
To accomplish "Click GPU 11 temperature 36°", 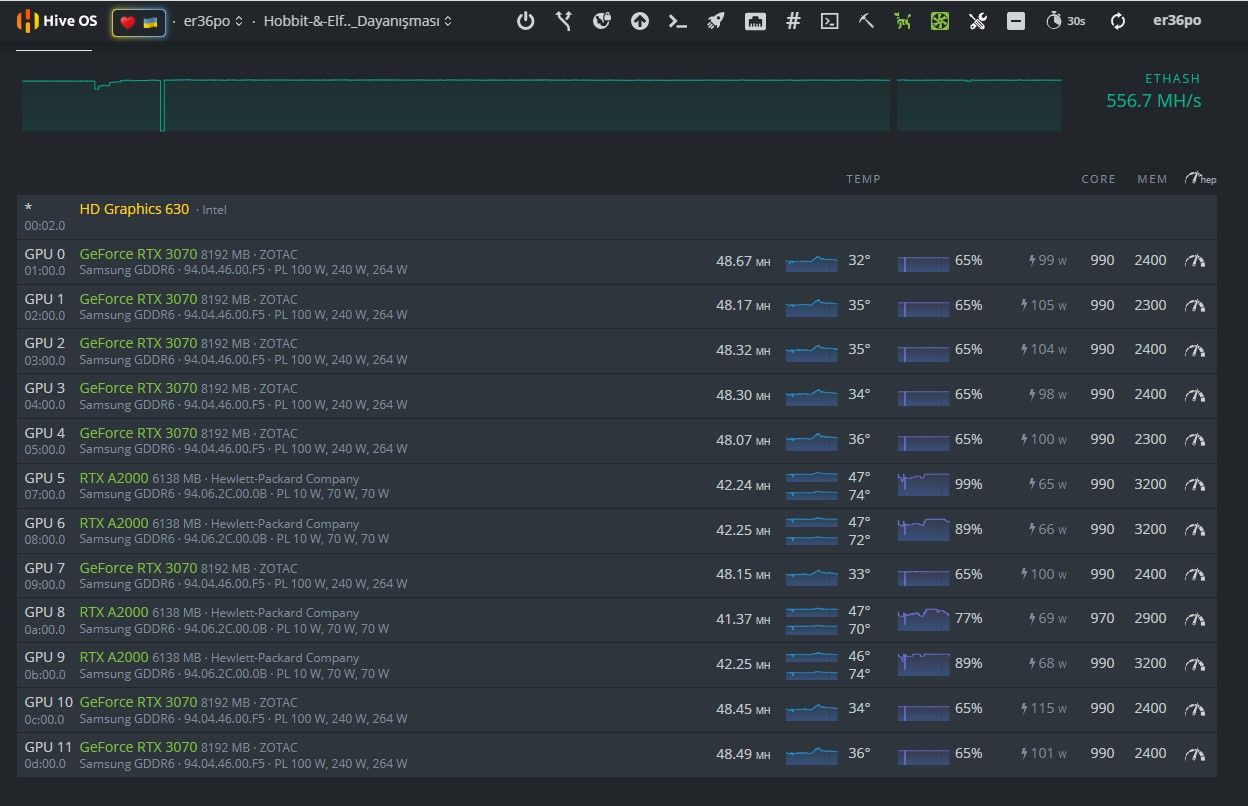I will pos(859,753).
